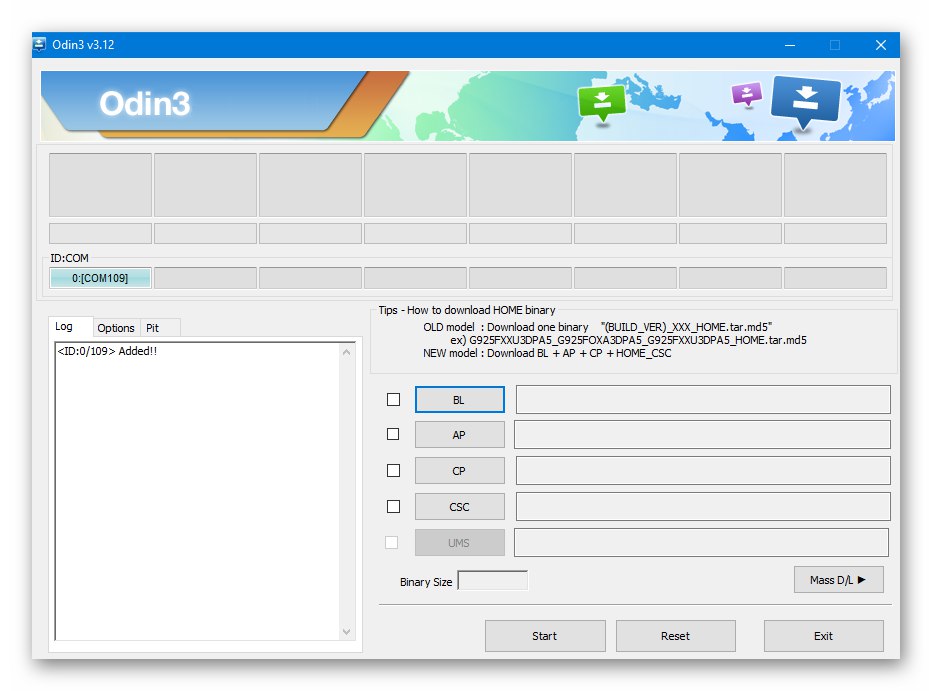Click the log scrollbar down arrow
This screenshot has height=691, width=932.
[347, 632]
